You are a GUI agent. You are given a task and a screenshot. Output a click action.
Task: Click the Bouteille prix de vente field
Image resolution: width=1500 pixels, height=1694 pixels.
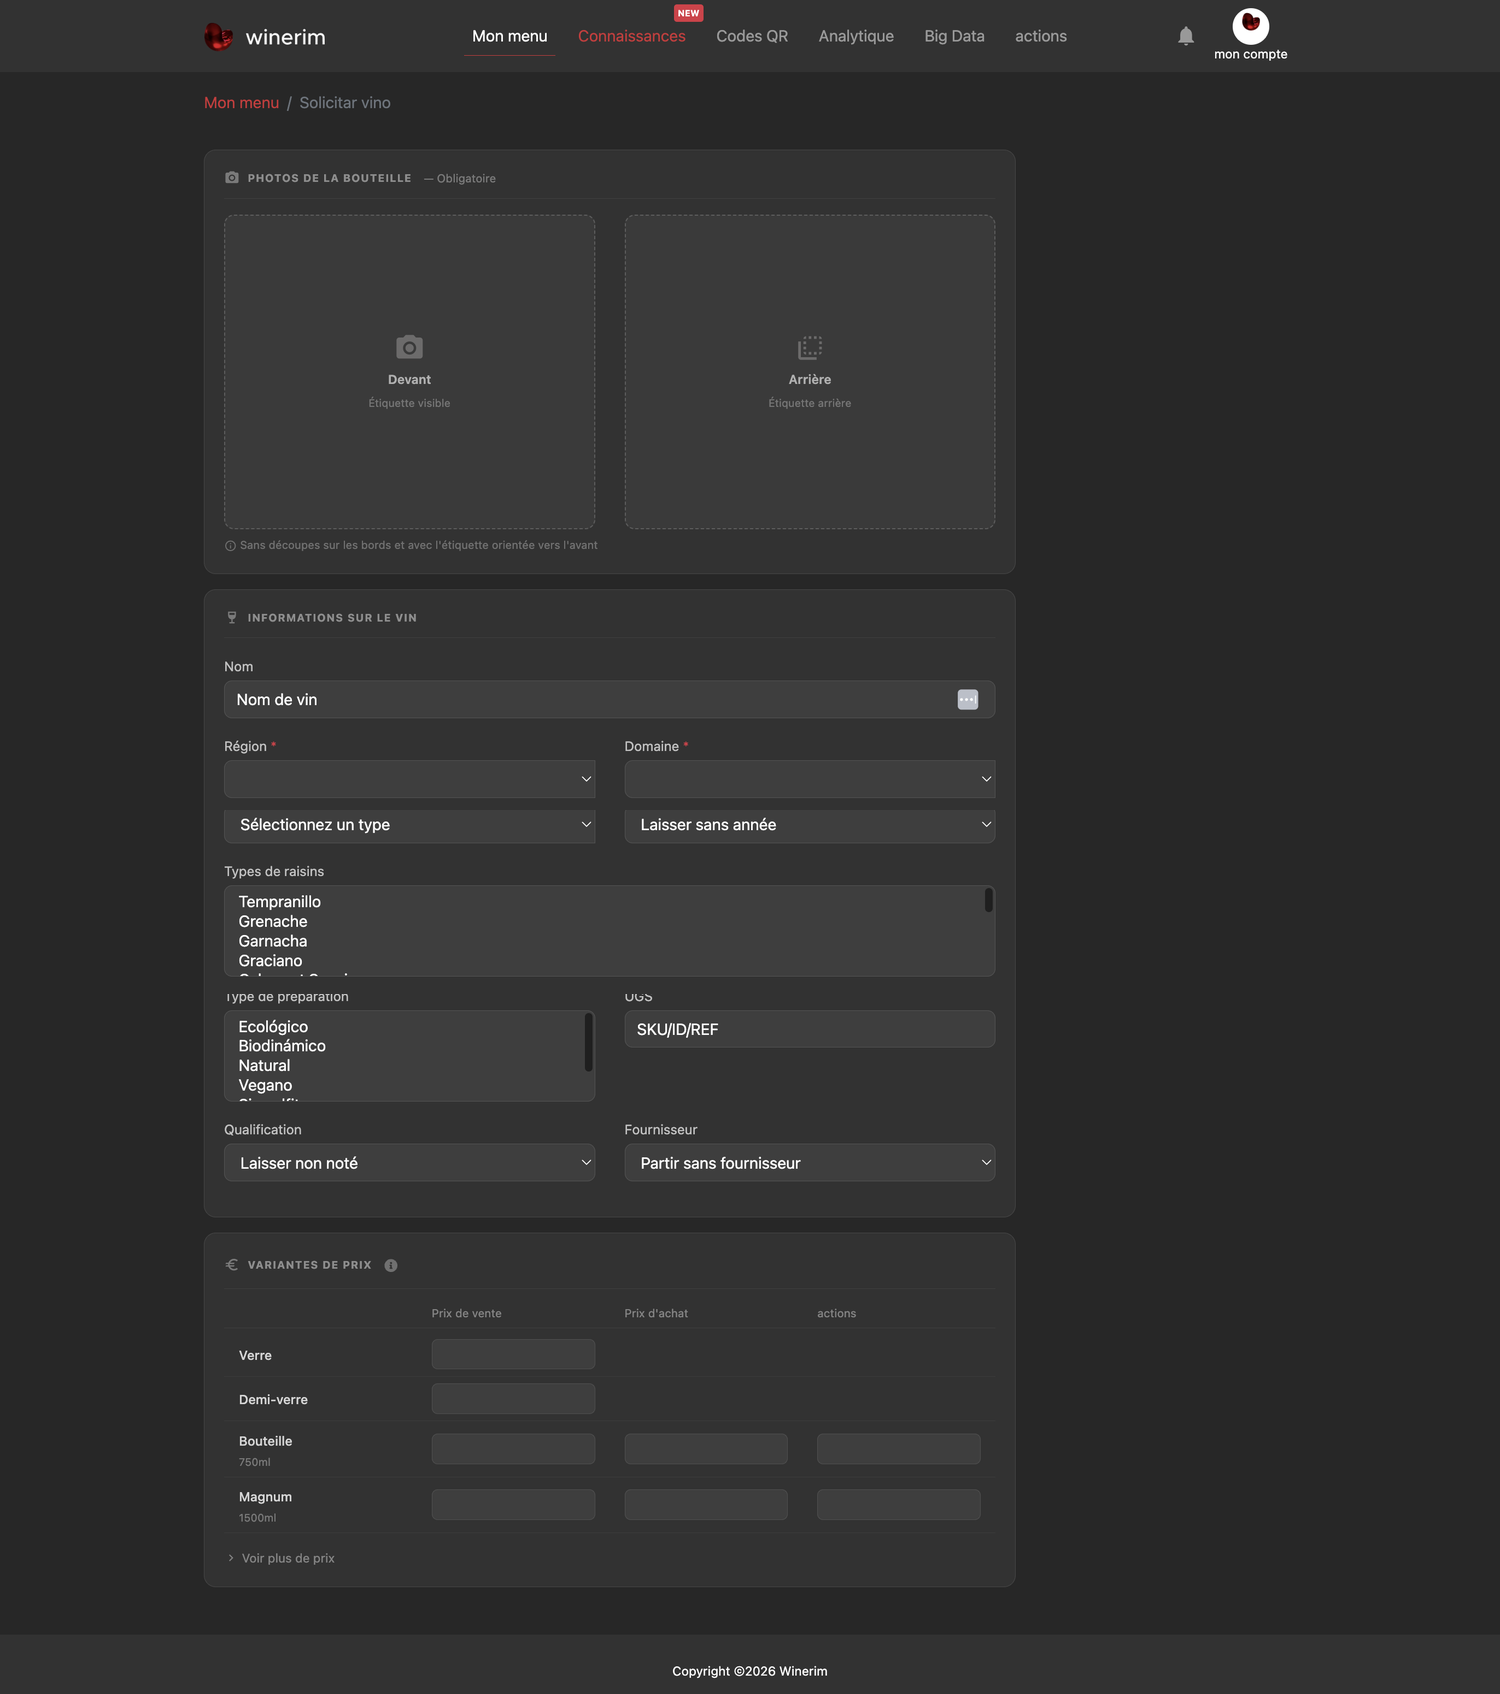click(513, 1449)
